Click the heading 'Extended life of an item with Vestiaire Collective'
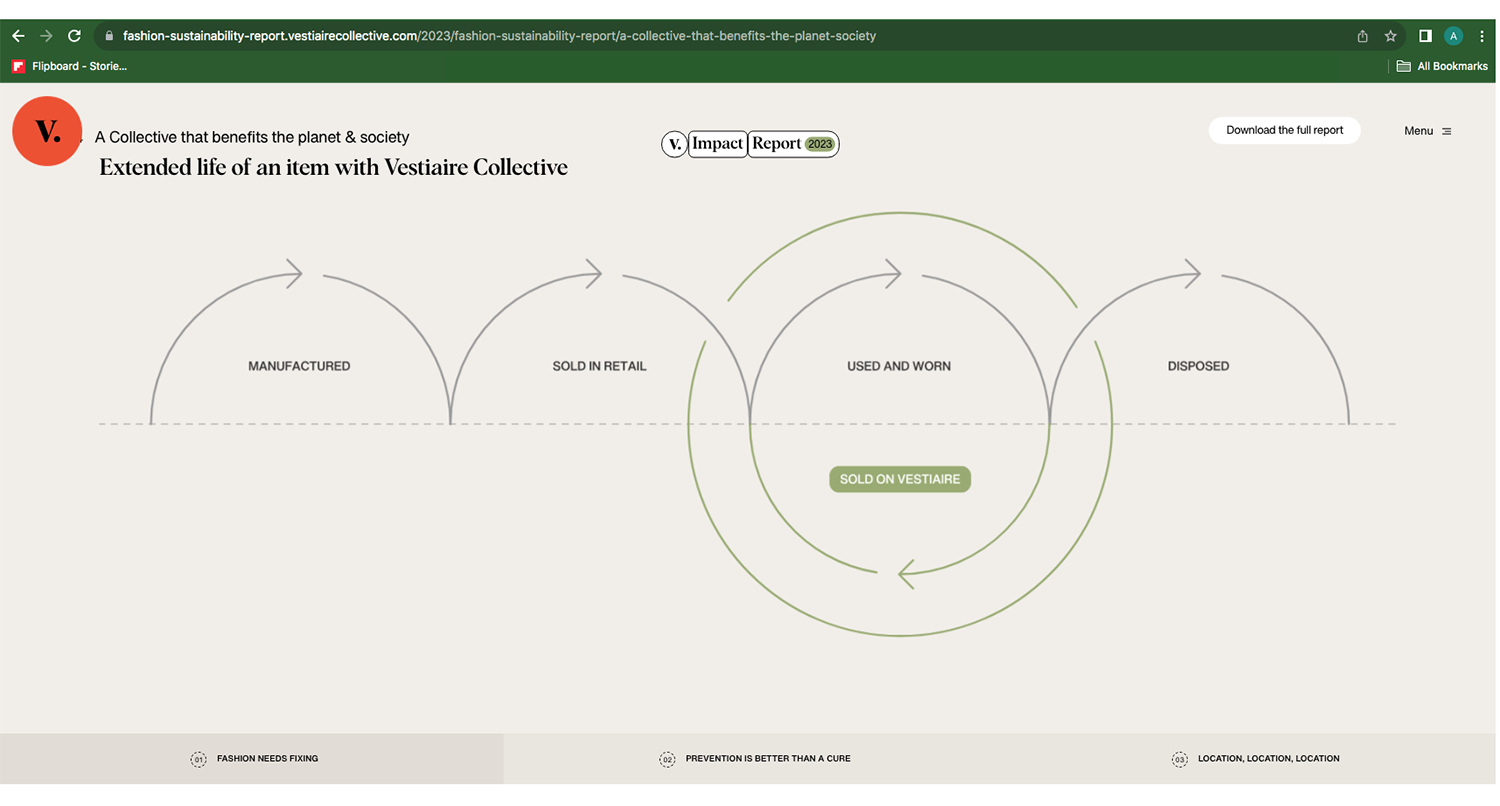Image resolution: width=1500 pixels, height=806 pixels. pyautogui.click(x=334, y=168)
